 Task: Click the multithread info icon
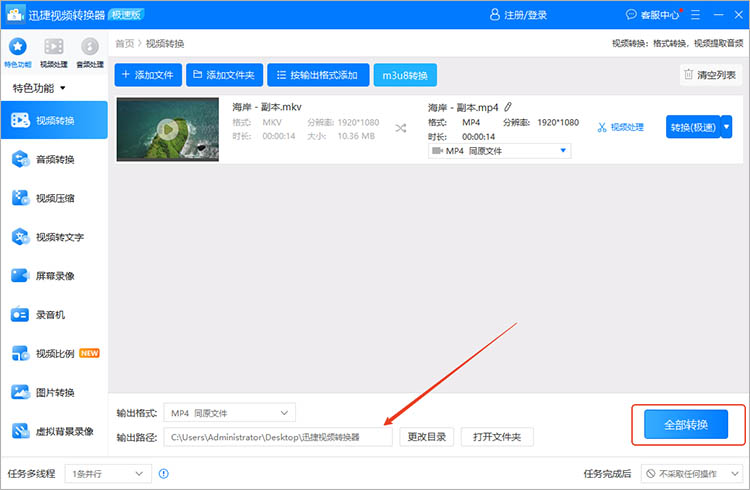coord(164,474)
